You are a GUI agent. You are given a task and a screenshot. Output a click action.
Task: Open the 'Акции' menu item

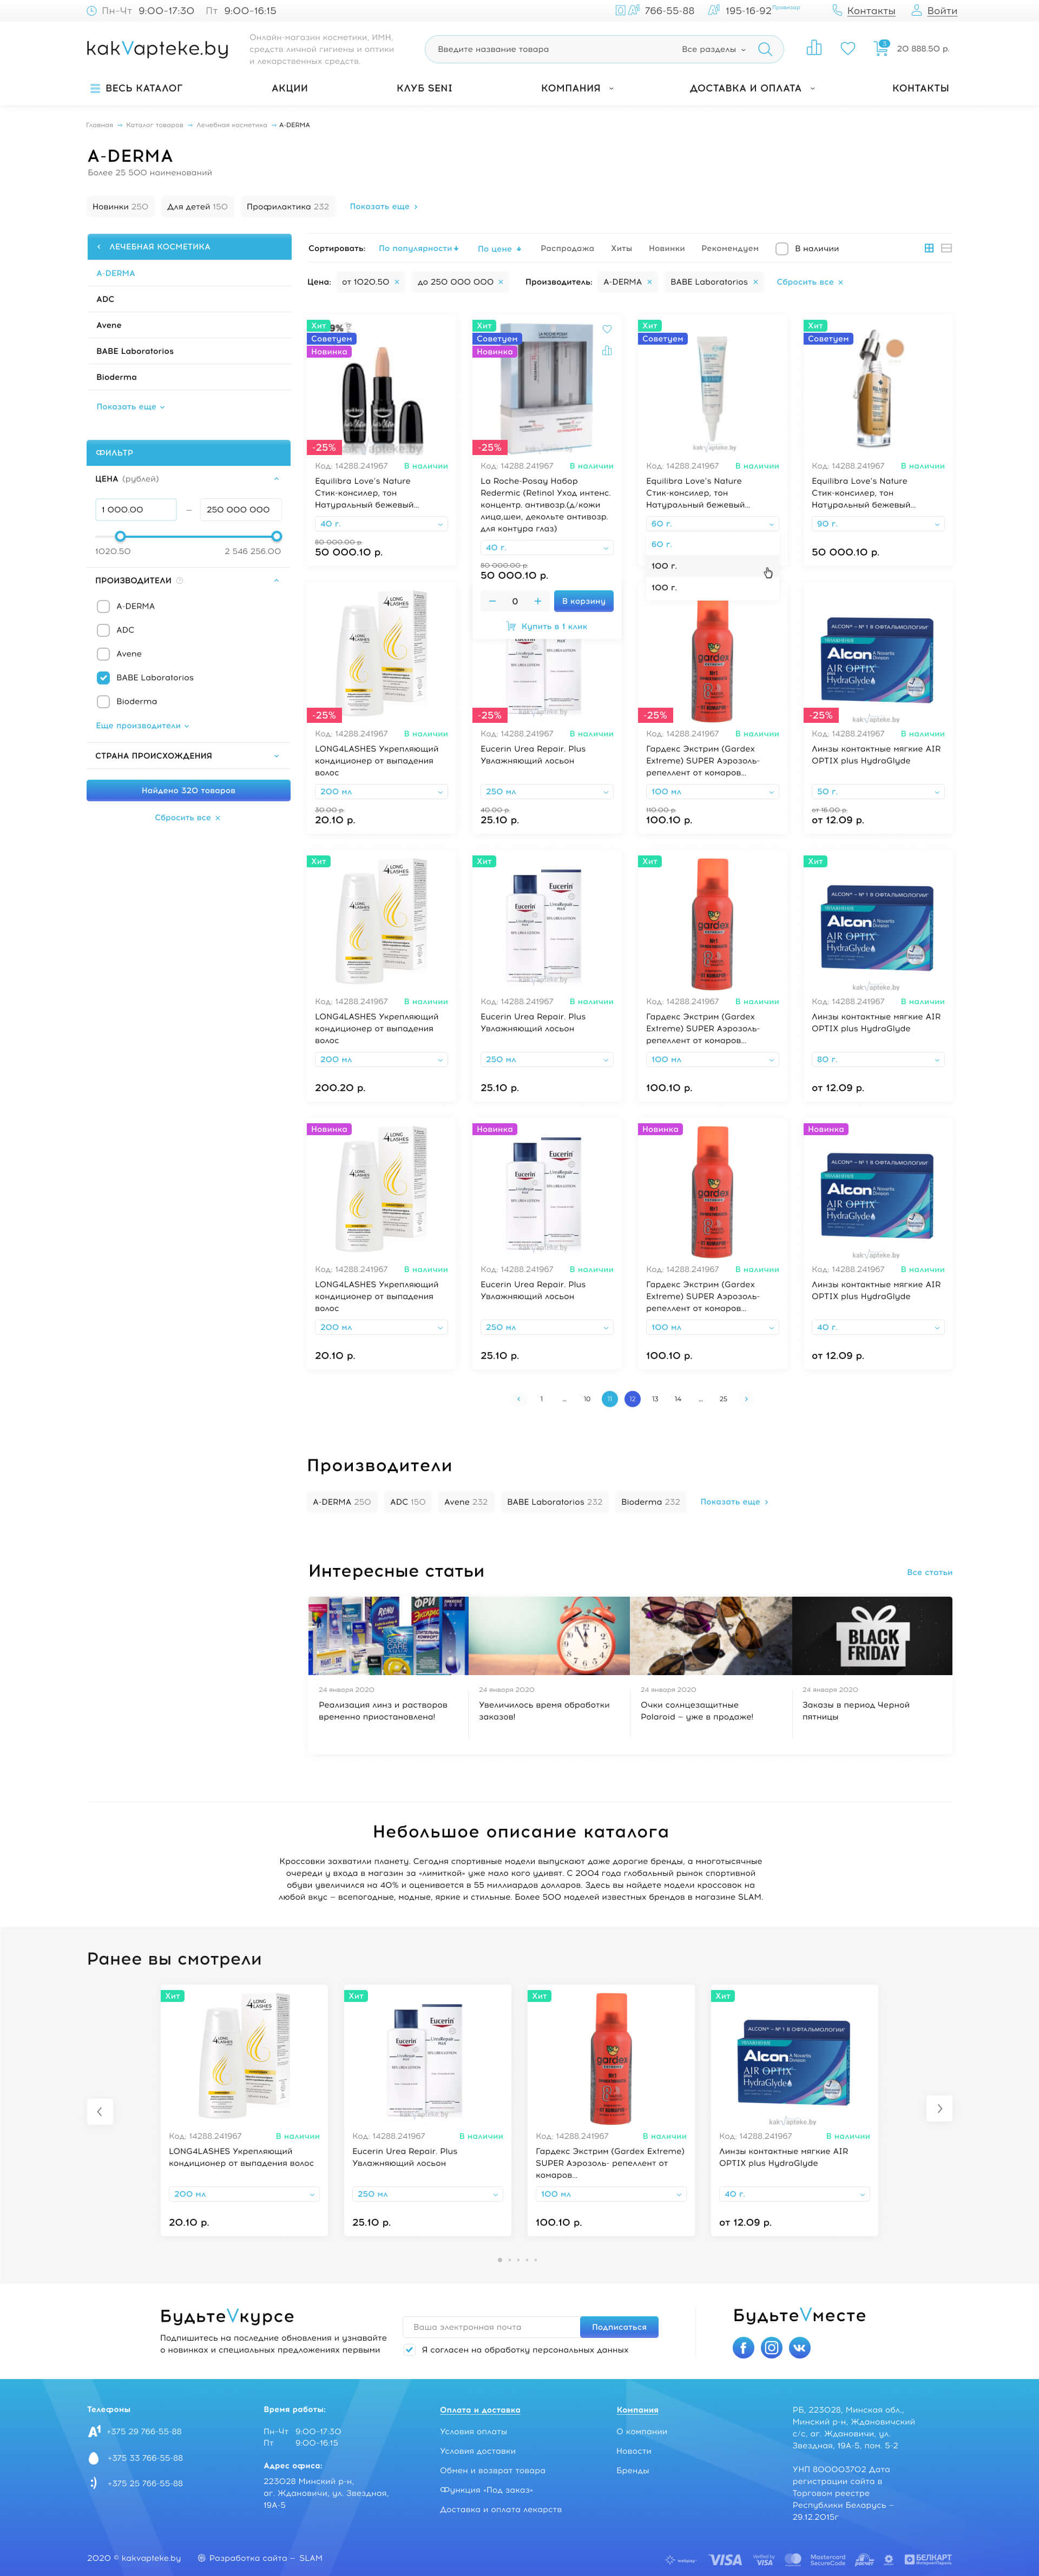290,88
